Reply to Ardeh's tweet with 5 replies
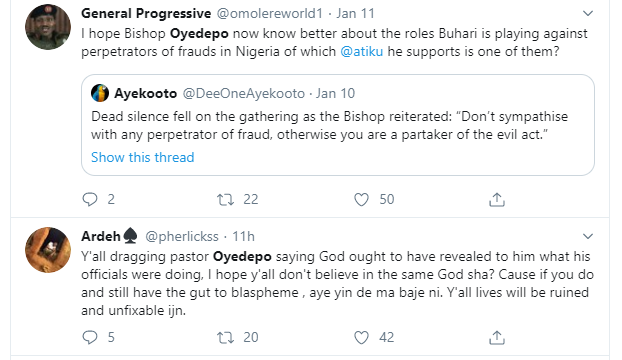Viewport: 622px width, 360px height. pyautogui.click(x=90, y=337)
